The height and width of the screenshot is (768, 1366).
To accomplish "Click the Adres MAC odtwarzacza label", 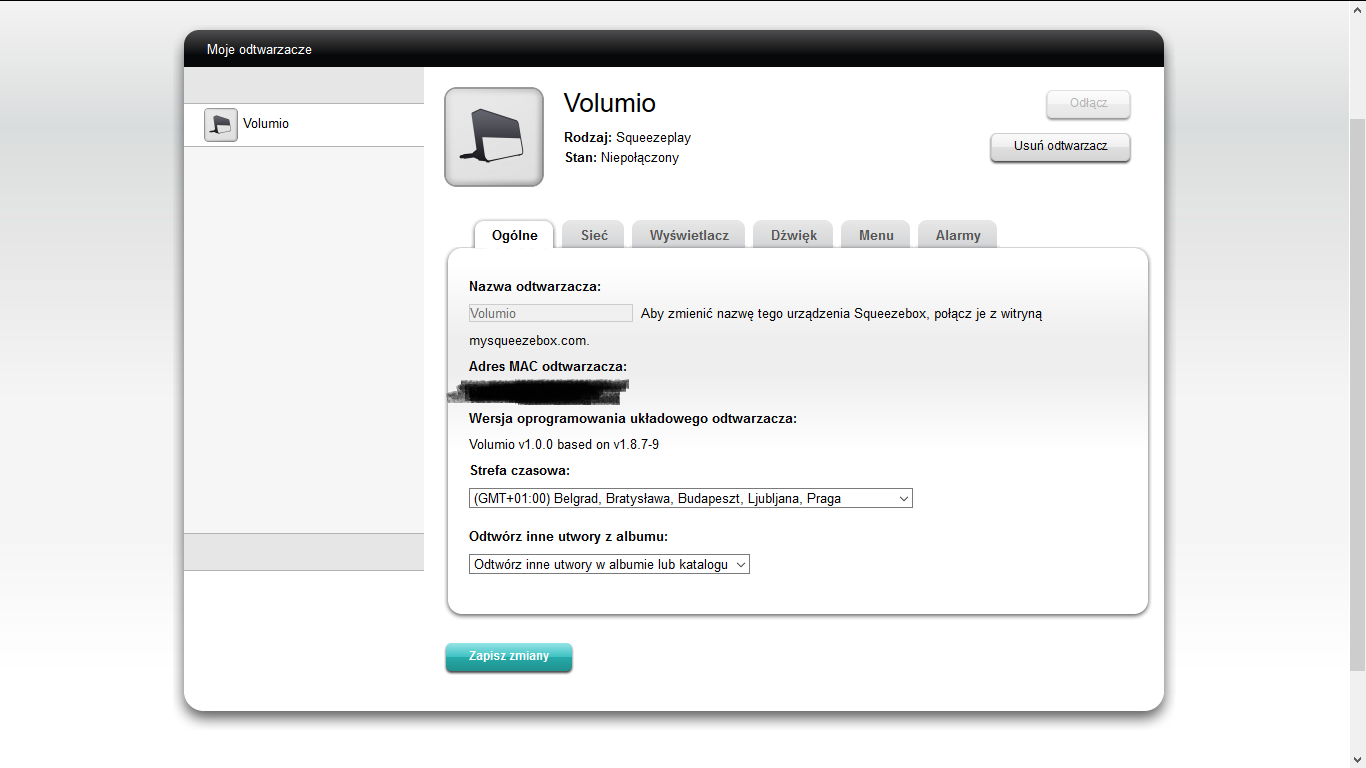I will coord(548,366).
